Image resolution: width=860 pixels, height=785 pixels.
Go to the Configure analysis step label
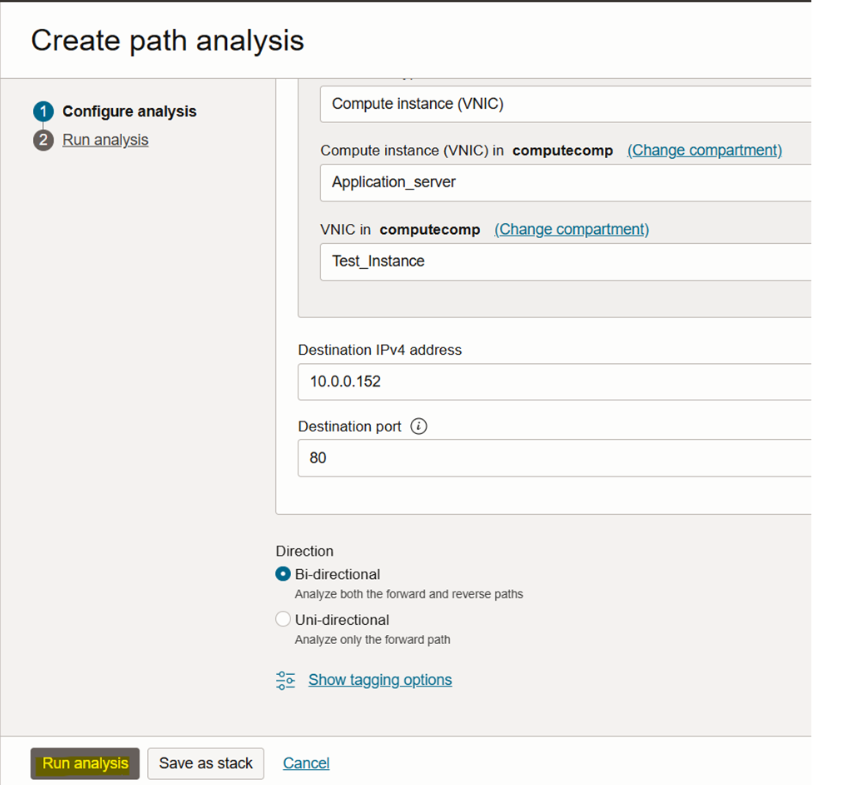pyautogui.click(x=129, y=112)
